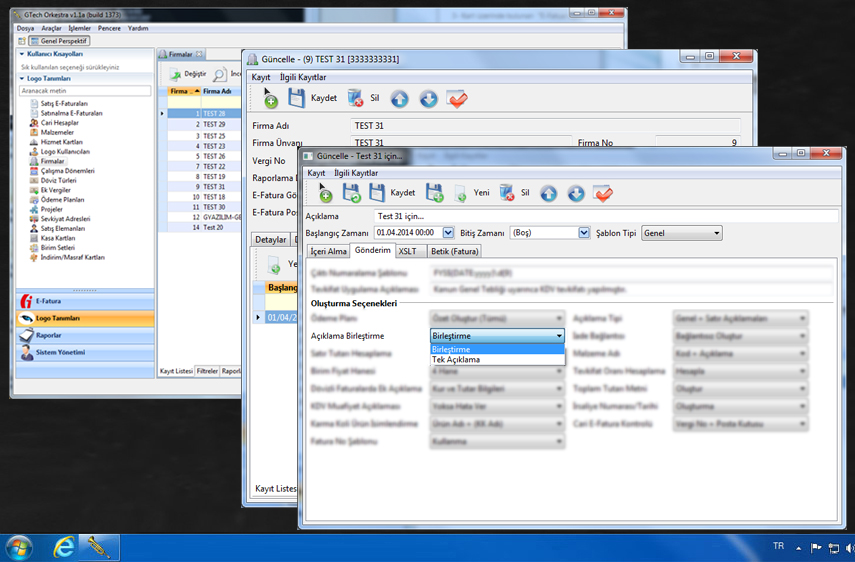Click the add-record cursor icon in Test 31 için window
The height and width of the screenshot is (562, 855).
click(x=325, y=193)
